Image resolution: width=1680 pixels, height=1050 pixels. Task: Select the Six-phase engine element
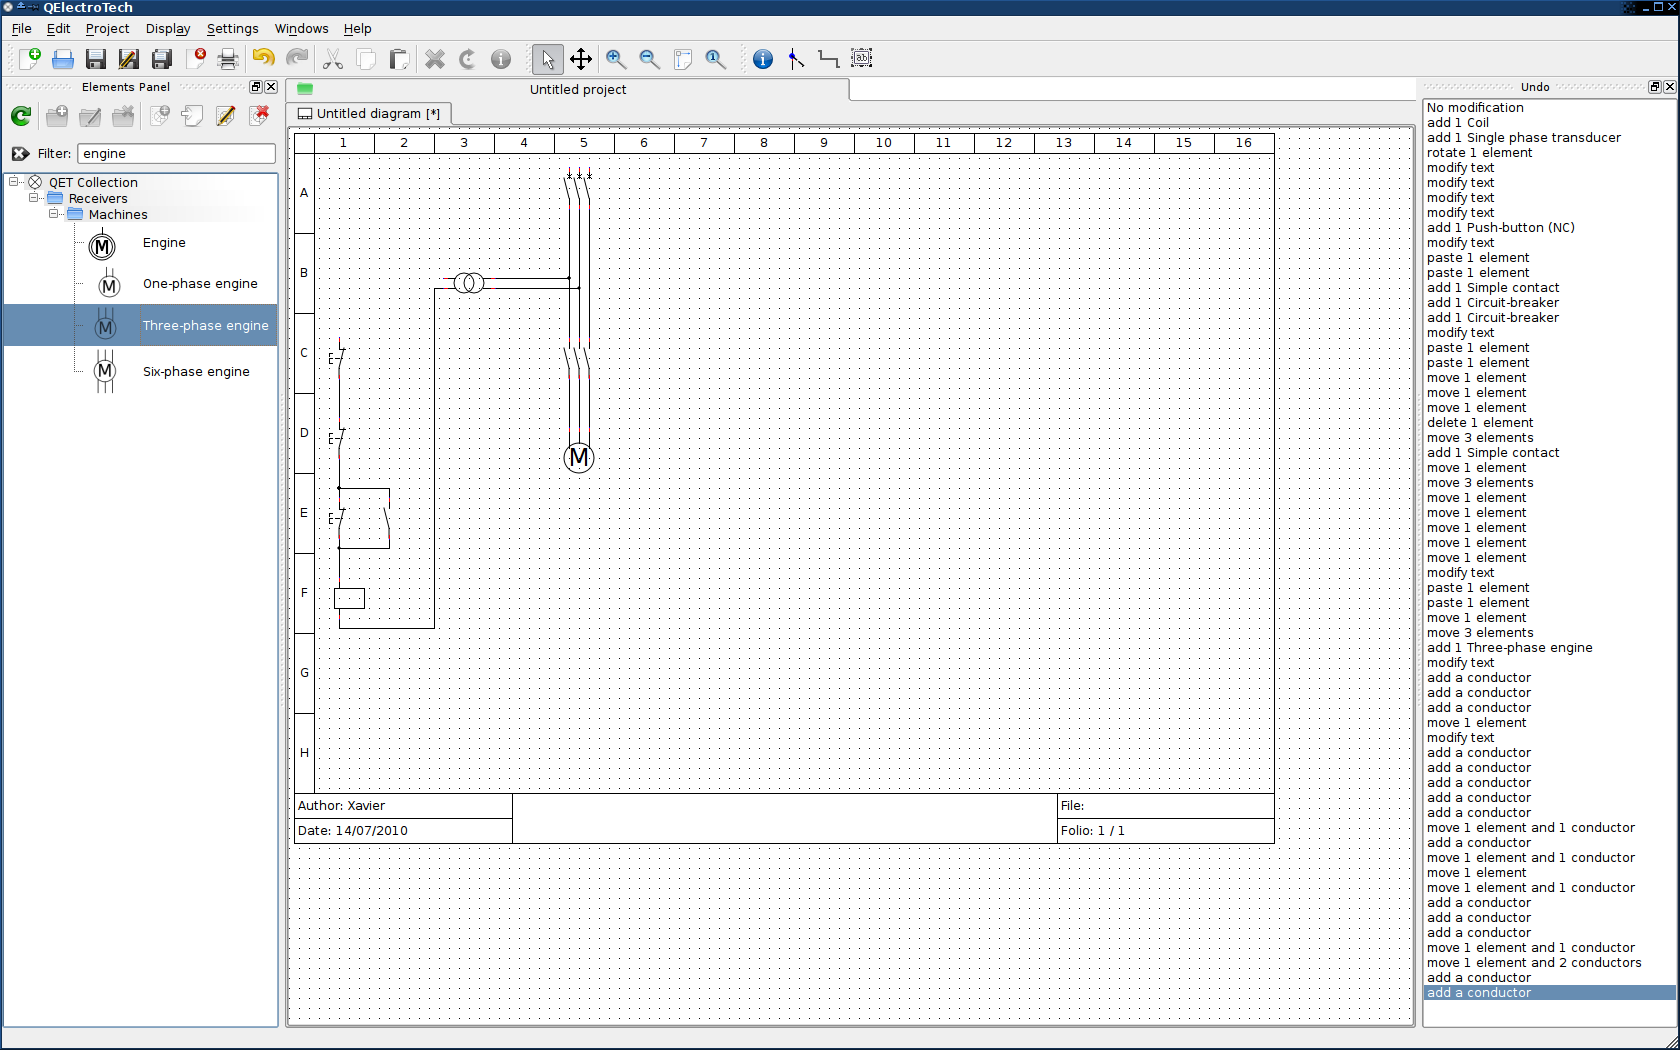196,371
